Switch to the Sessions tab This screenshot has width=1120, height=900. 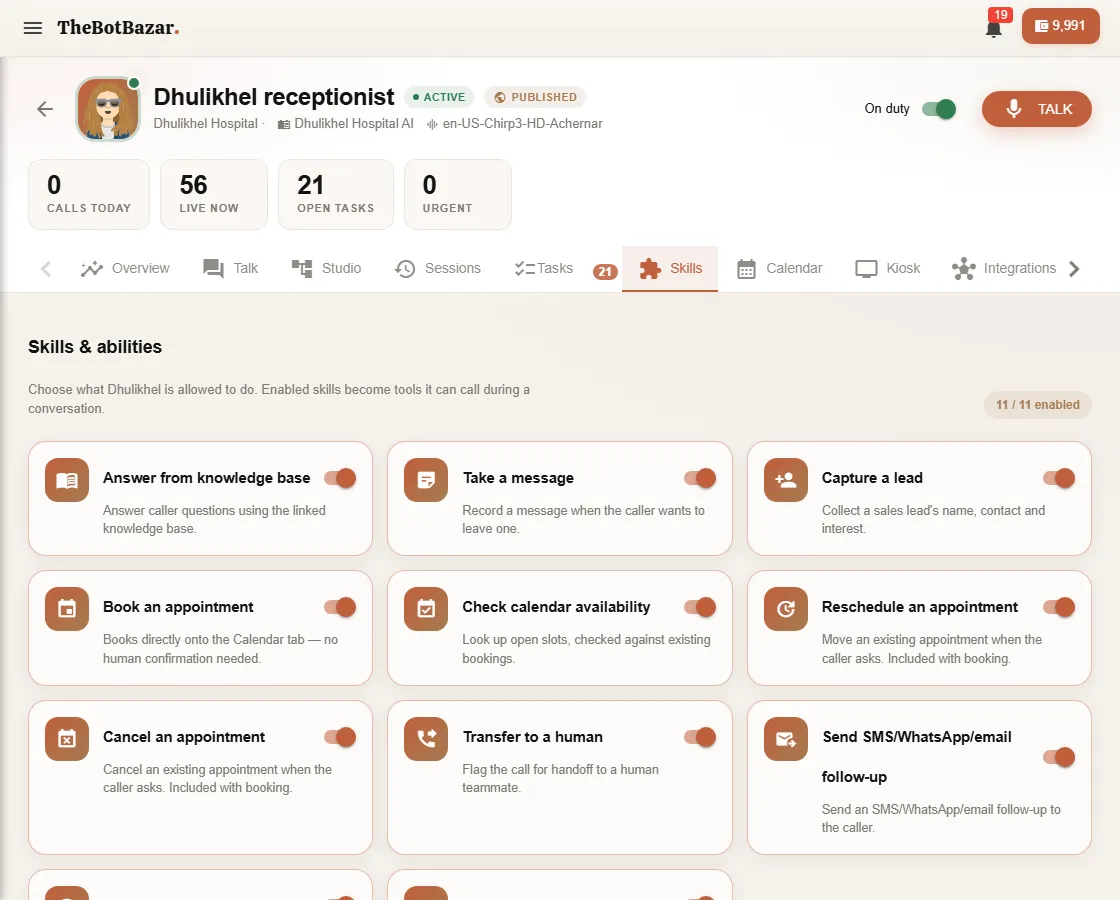click(x=438, y=269)
